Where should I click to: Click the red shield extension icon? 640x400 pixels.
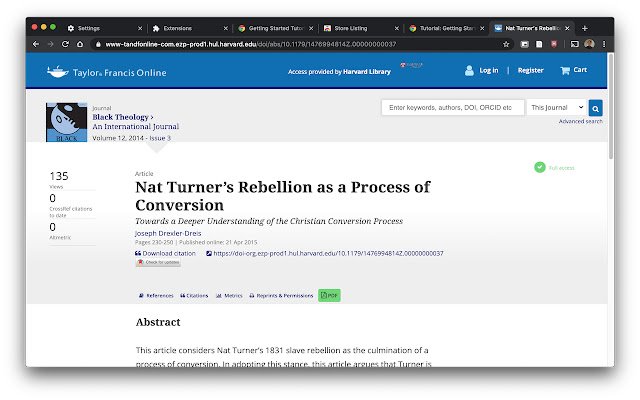coord(554,44)
